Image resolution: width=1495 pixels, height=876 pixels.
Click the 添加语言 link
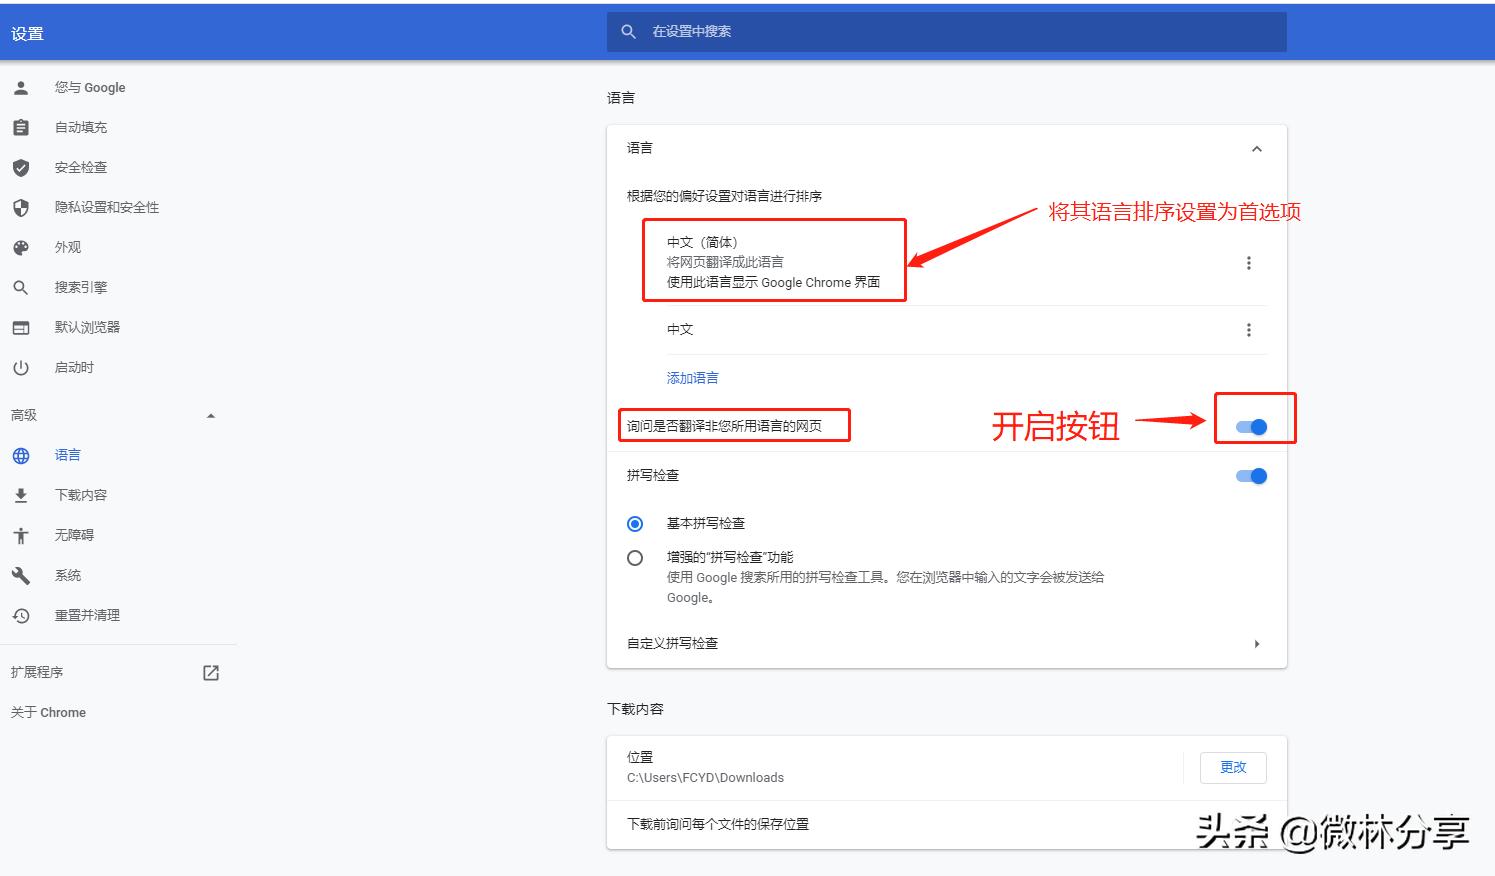pyautogui.click(x=691, y=377)
